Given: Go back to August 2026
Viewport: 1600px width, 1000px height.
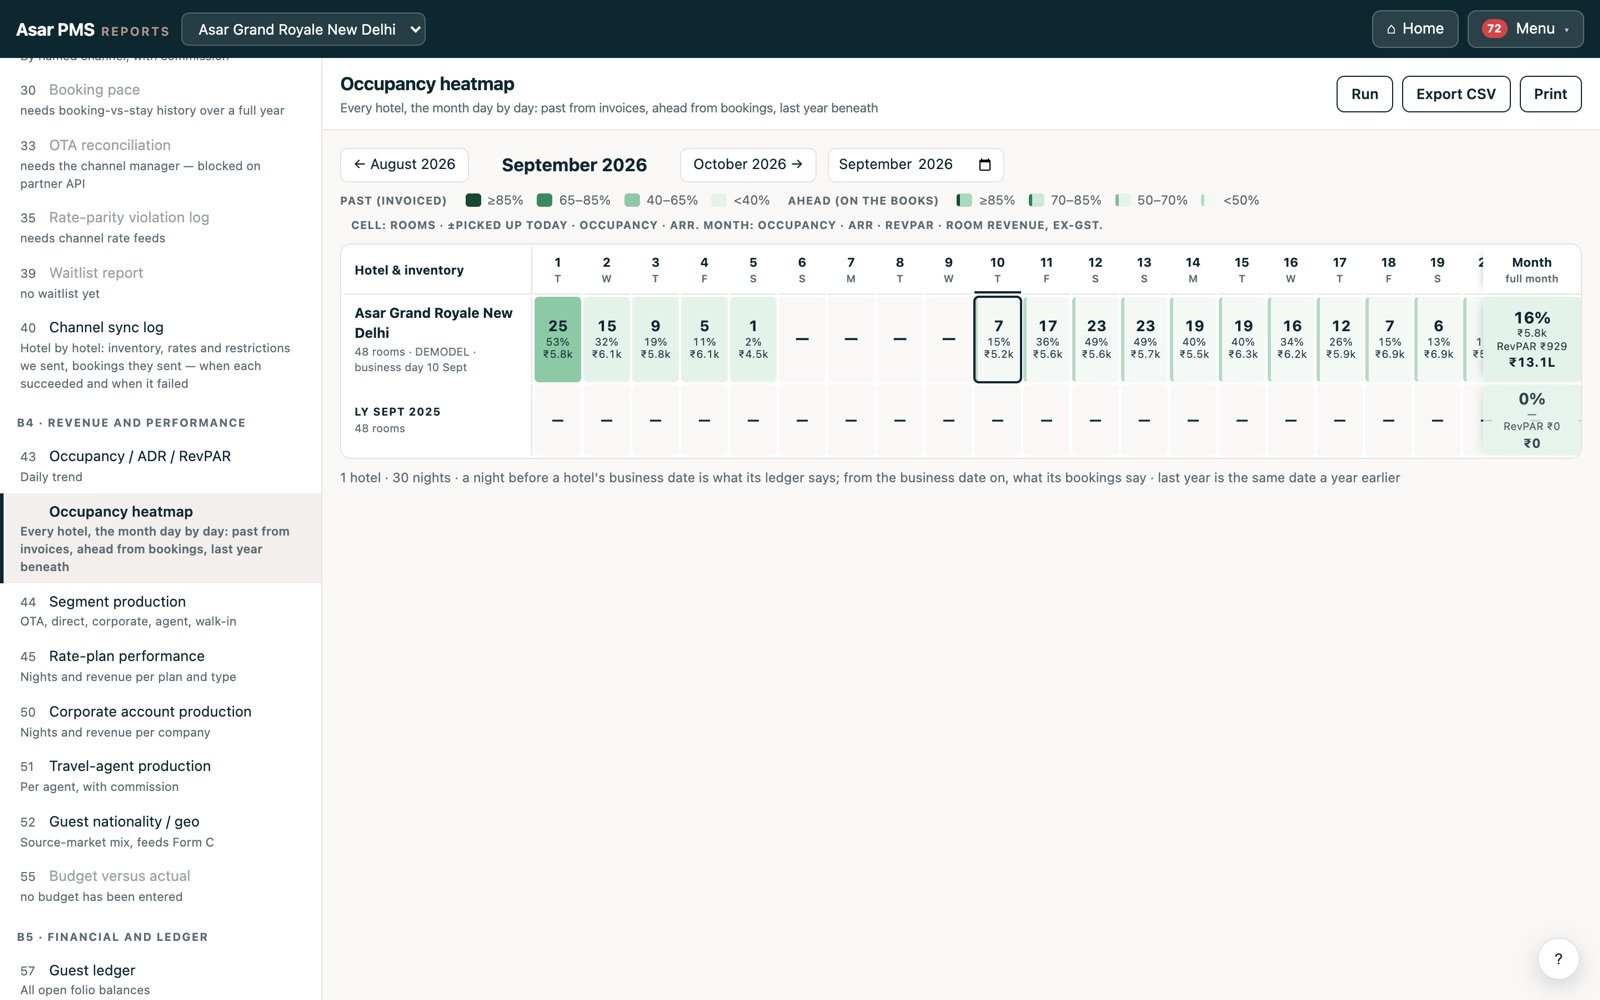Looking at the screenshot, I should tap(404, 165).
